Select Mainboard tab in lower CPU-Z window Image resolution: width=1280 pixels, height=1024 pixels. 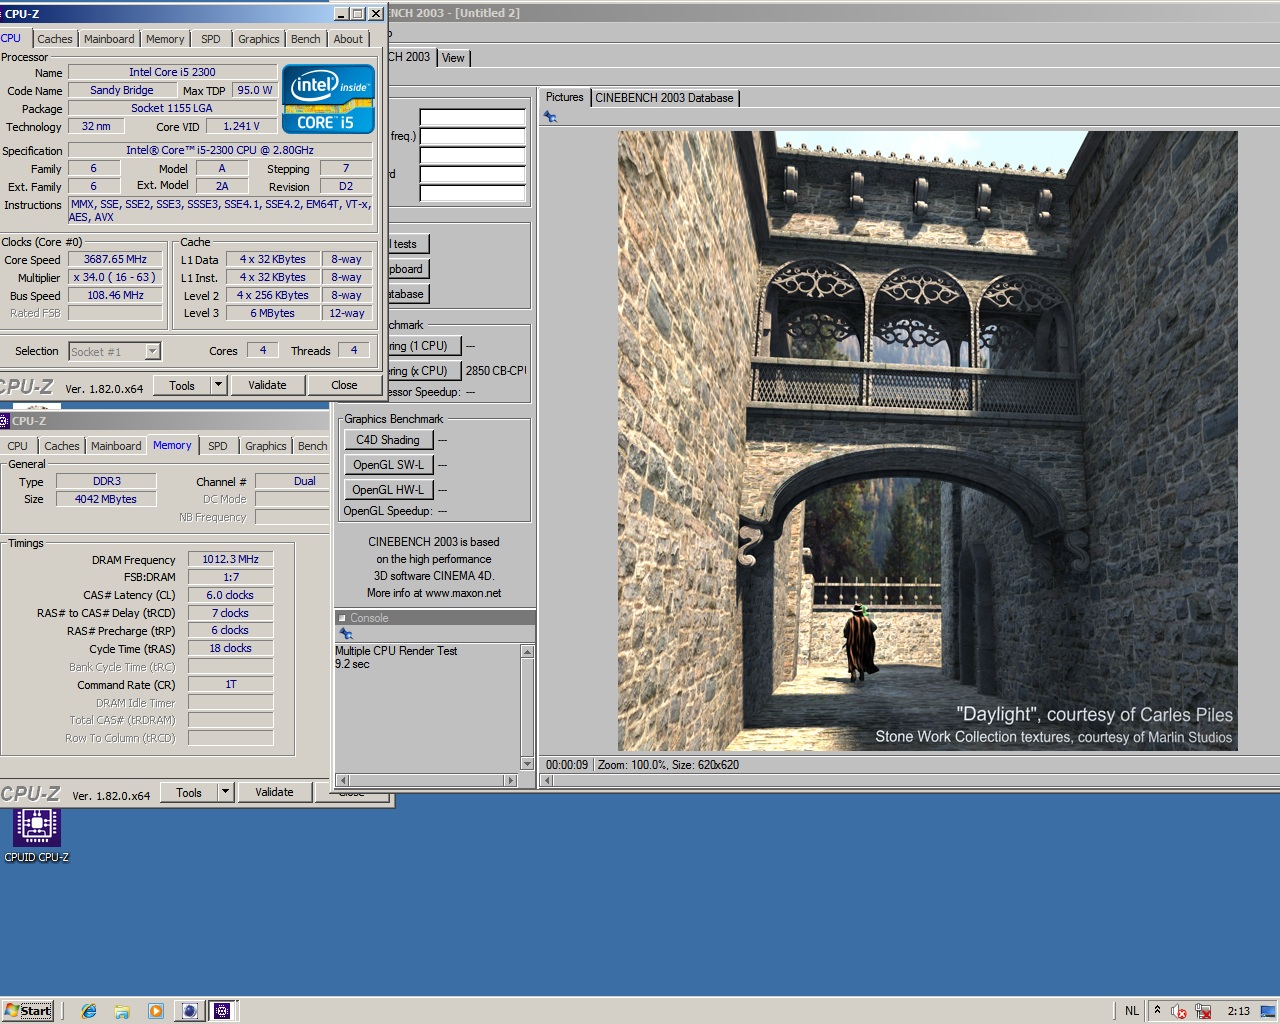tap(116, 446)
